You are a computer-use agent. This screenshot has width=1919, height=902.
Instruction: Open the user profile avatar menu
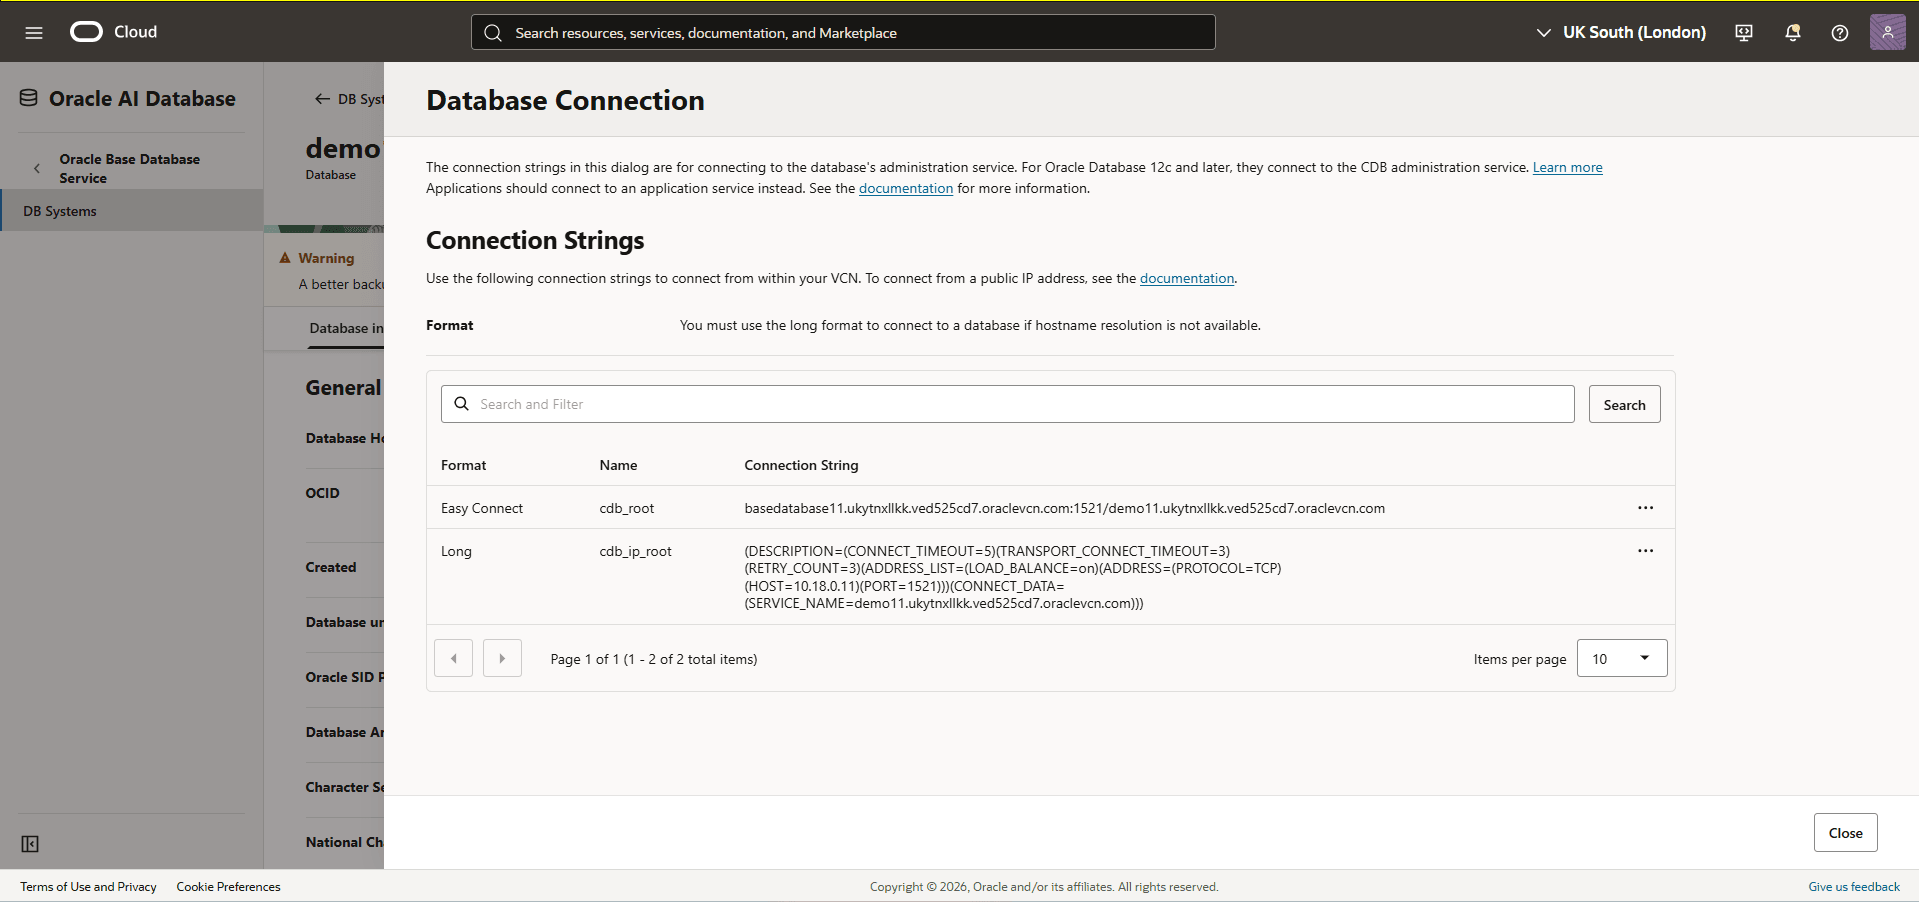click(x=1888, y=32)
